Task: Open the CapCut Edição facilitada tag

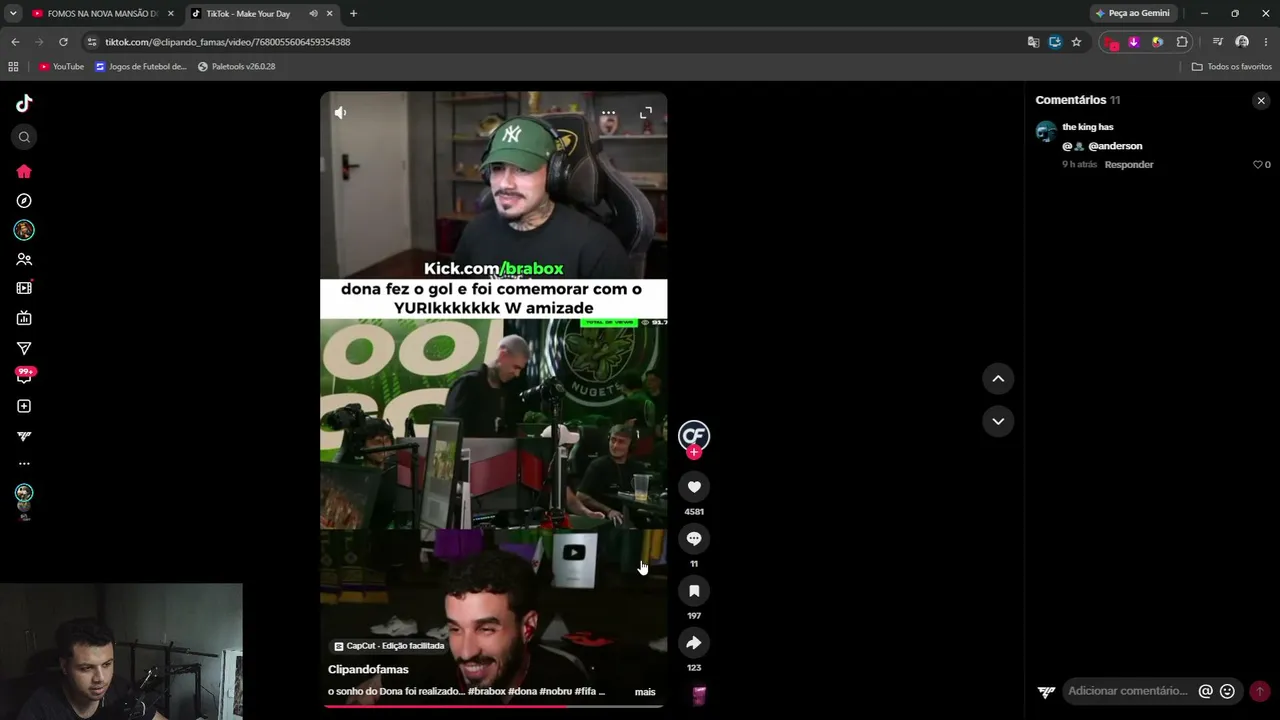Action: coord(389,646)
